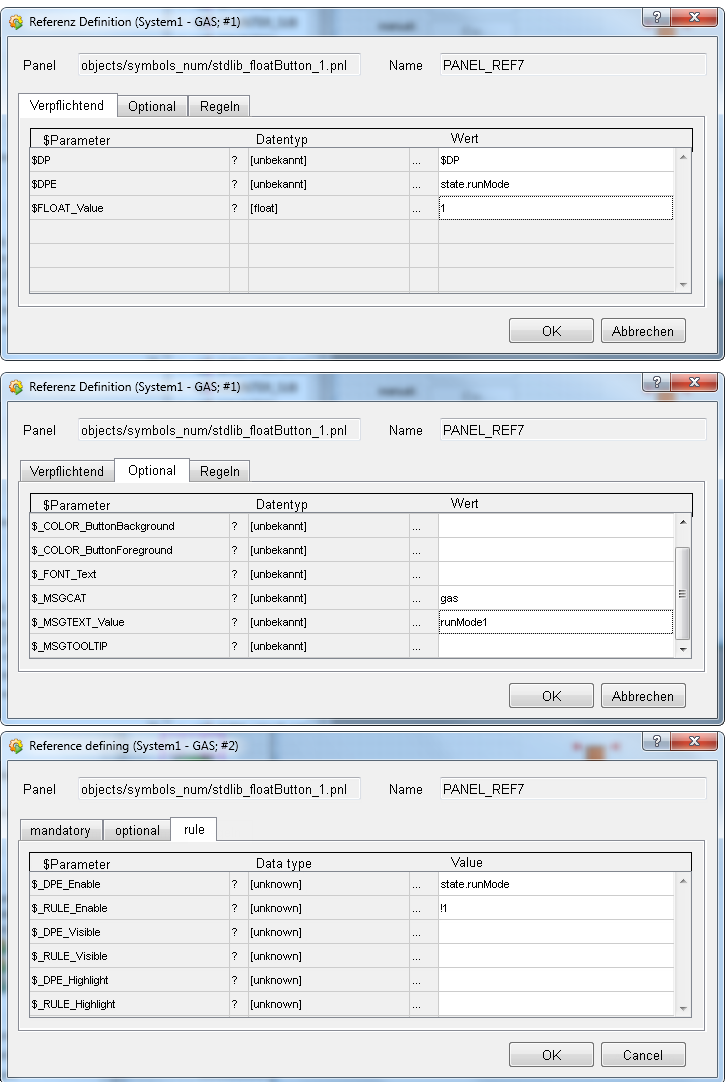
Task: Click the scroll-up arrow of the top dialog table
Action: 683,157
